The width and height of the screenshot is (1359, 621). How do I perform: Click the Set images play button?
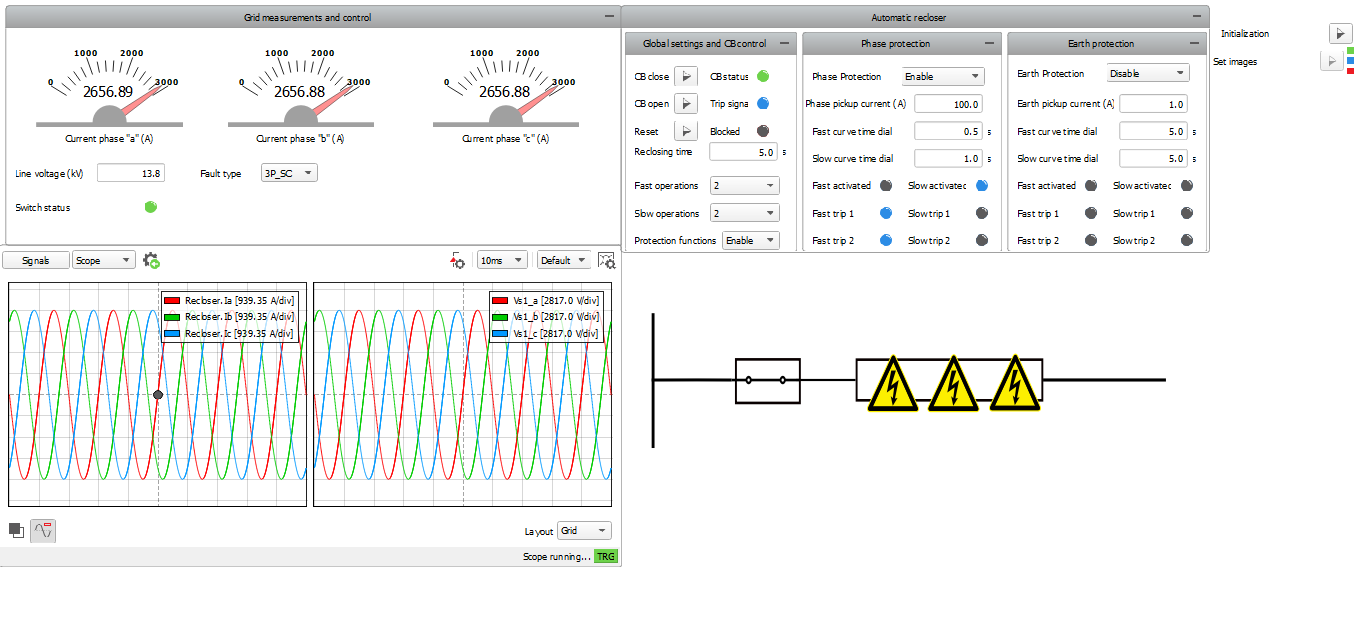[1331, 62]
